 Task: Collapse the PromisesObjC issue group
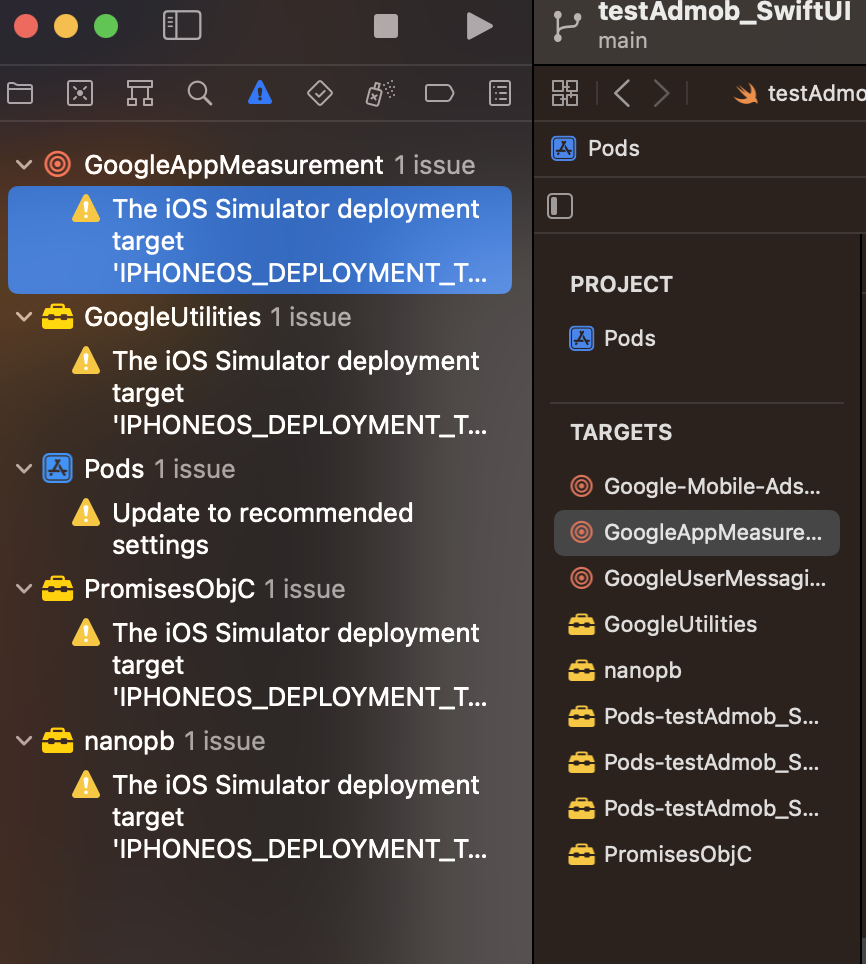(23, 589)
